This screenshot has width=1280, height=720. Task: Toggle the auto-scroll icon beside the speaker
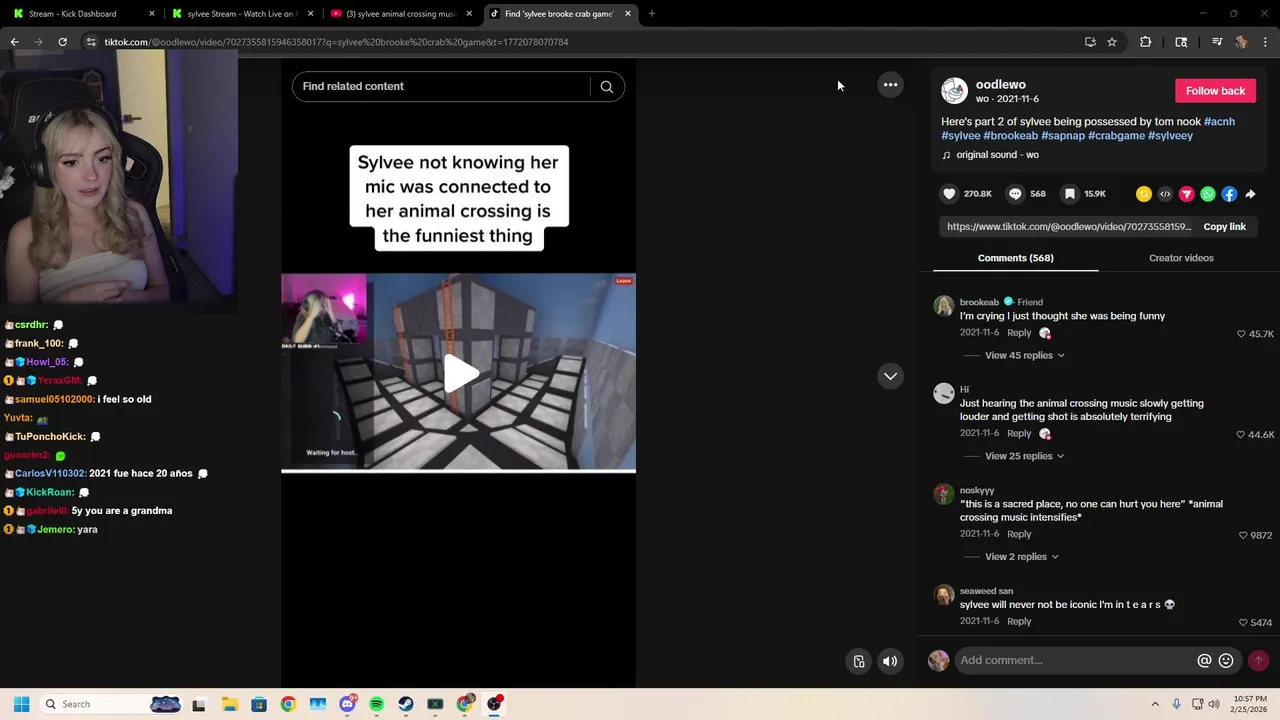coord(859,661)
